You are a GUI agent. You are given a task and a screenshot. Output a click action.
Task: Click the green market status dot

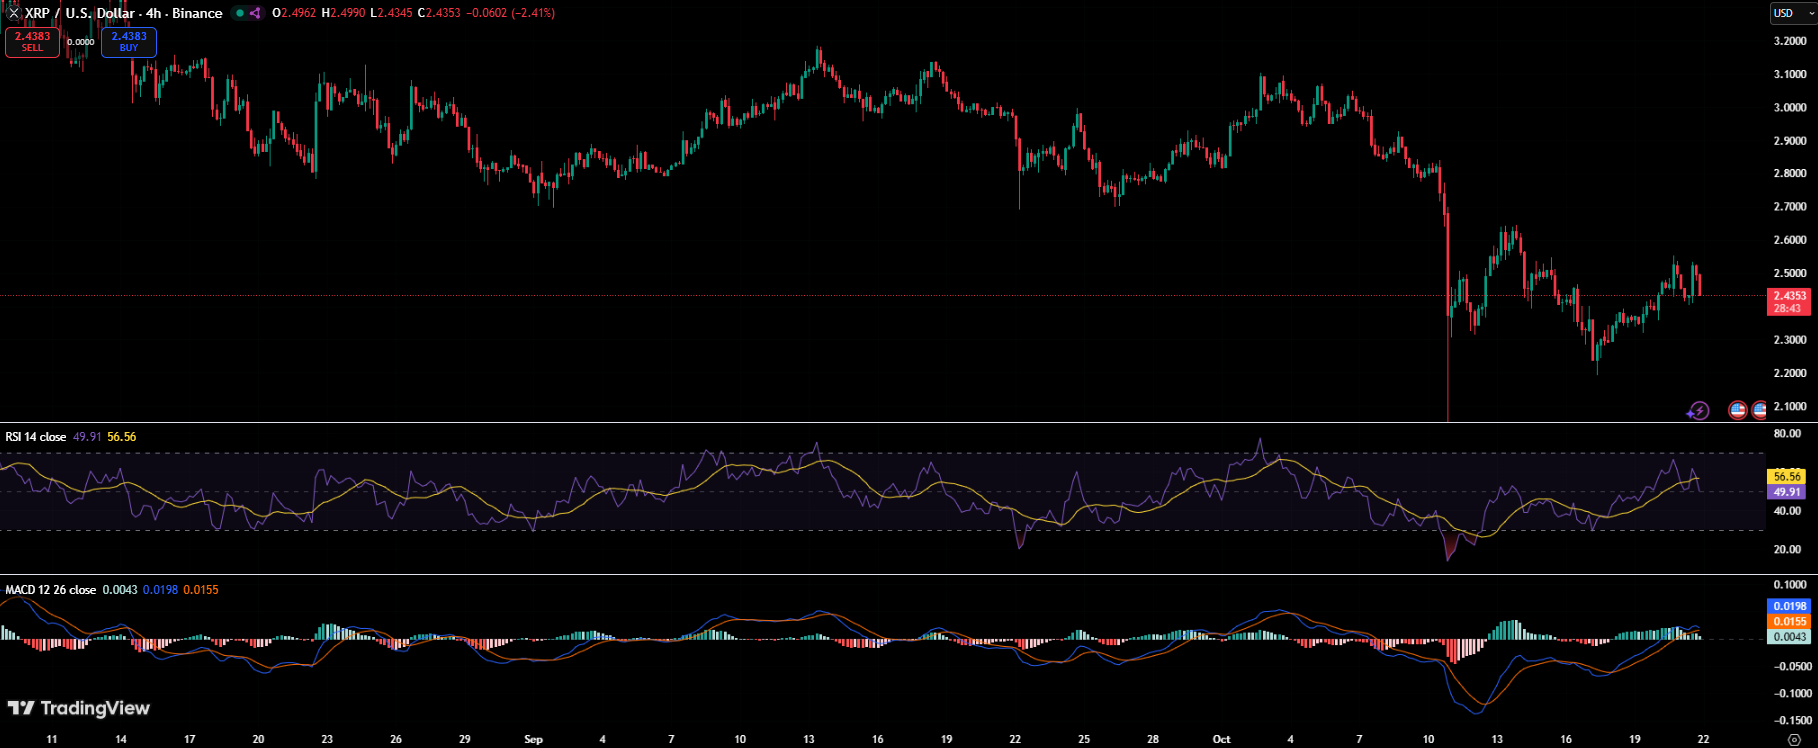click(x=239, y=13)
